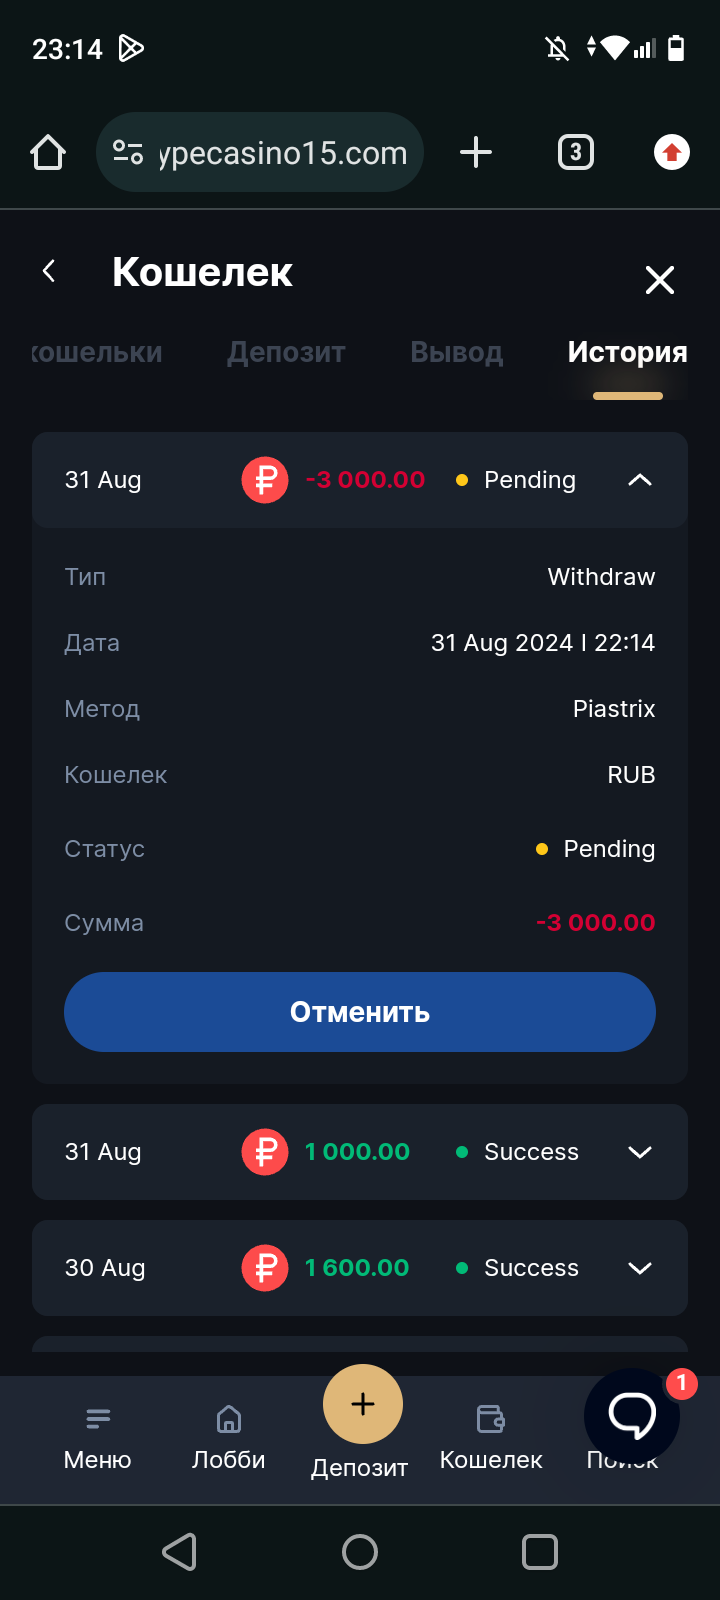The width and height of the screenshot is (720, 1600).
Task: Open the tab switcher showing 3 tabs
Action: coord(575,152)
